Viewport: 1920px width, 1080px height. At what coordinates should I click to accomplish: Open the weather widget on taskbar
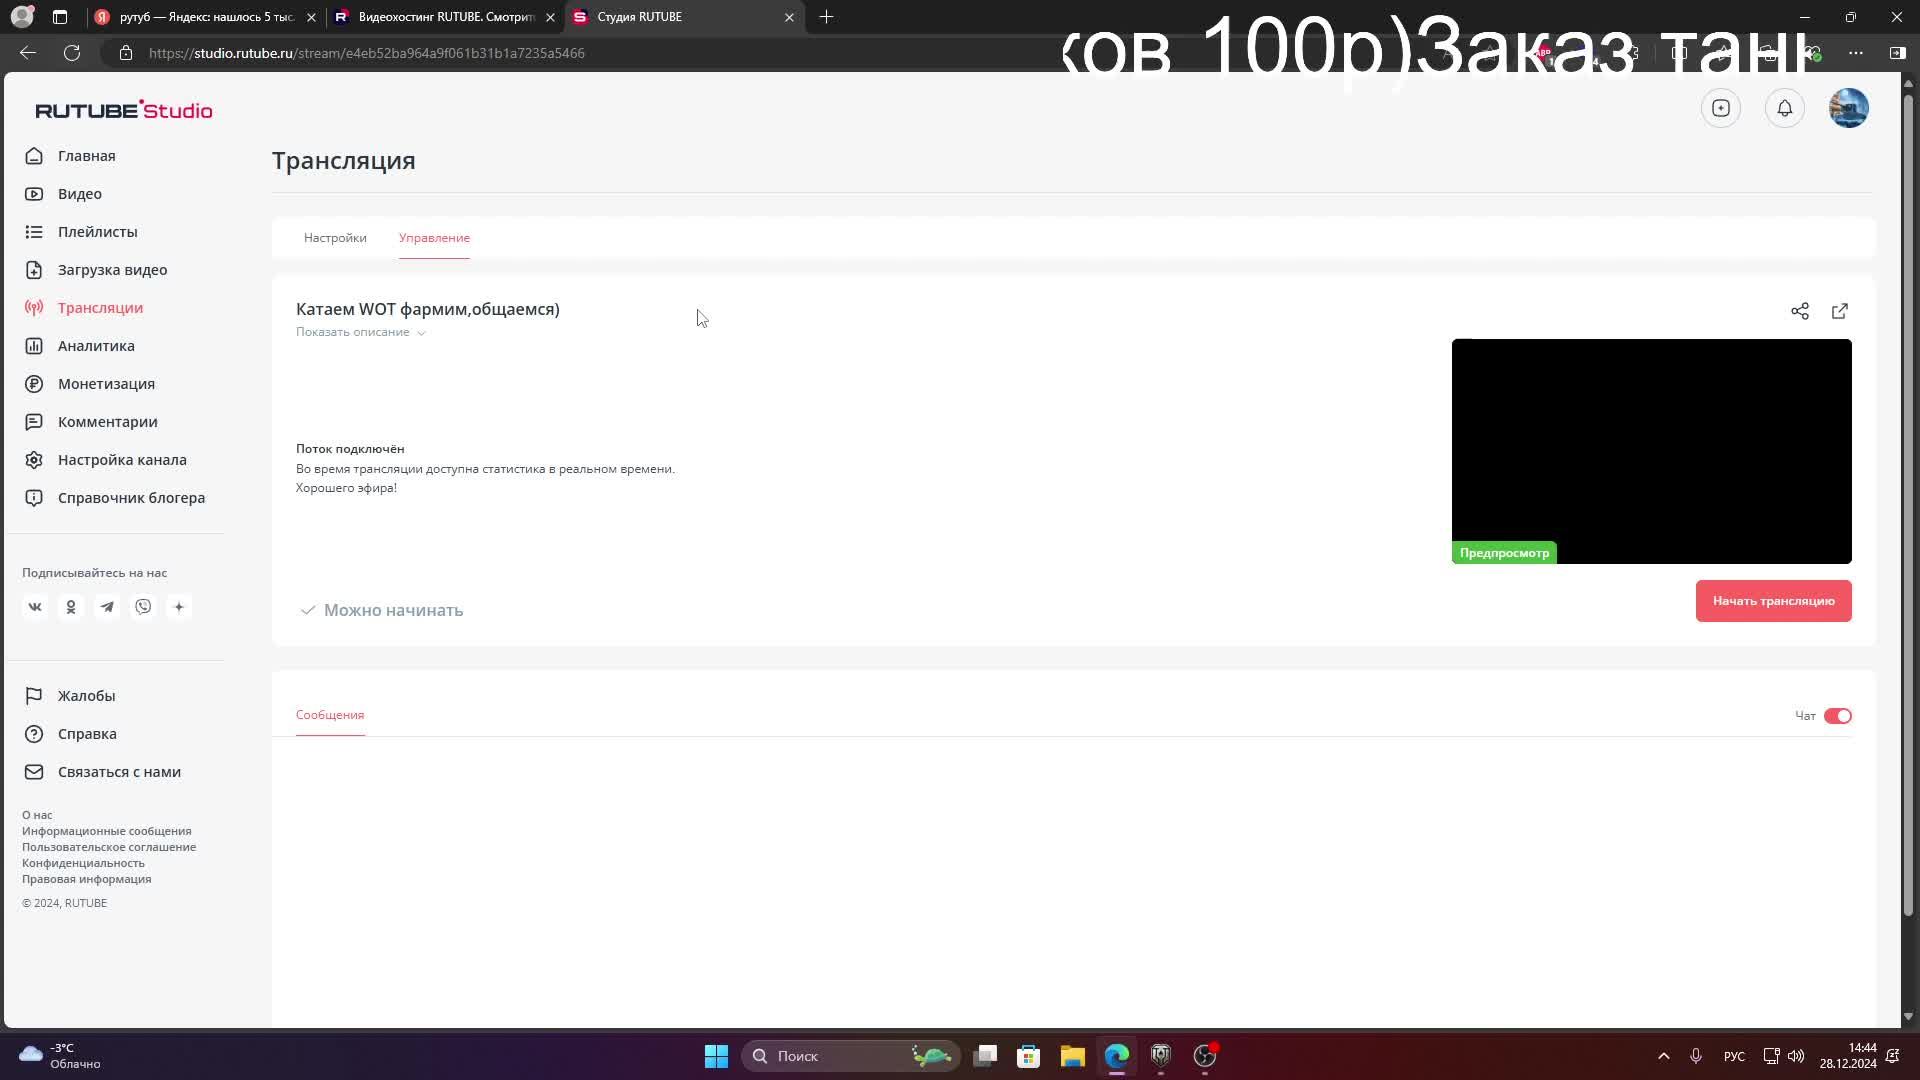click(x=60, y=1056)
